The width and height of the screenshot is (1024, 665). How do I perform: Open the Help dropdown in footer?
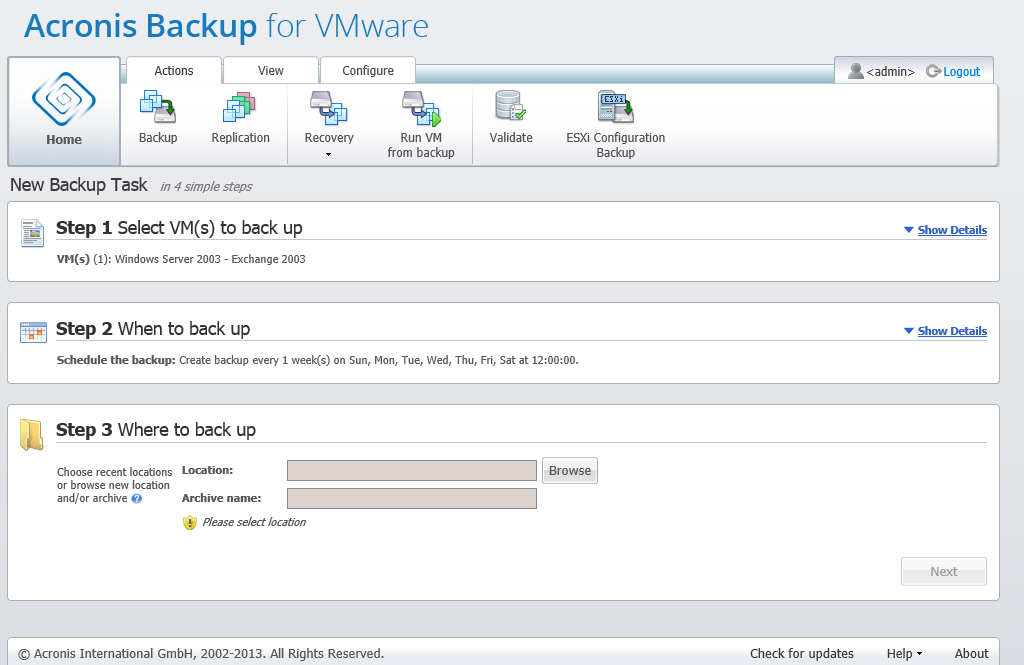tap(904, 654)
